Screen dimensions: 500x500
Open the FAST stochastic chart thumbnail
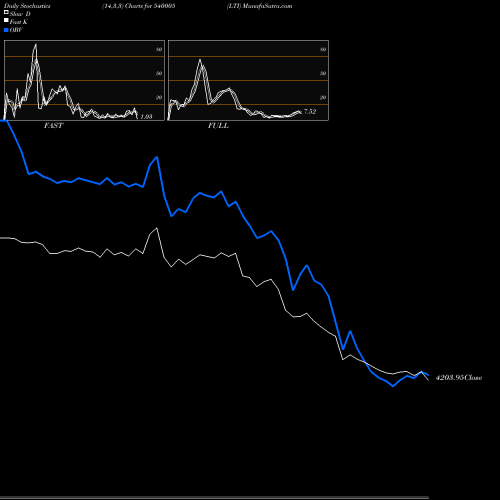[84, 80]
